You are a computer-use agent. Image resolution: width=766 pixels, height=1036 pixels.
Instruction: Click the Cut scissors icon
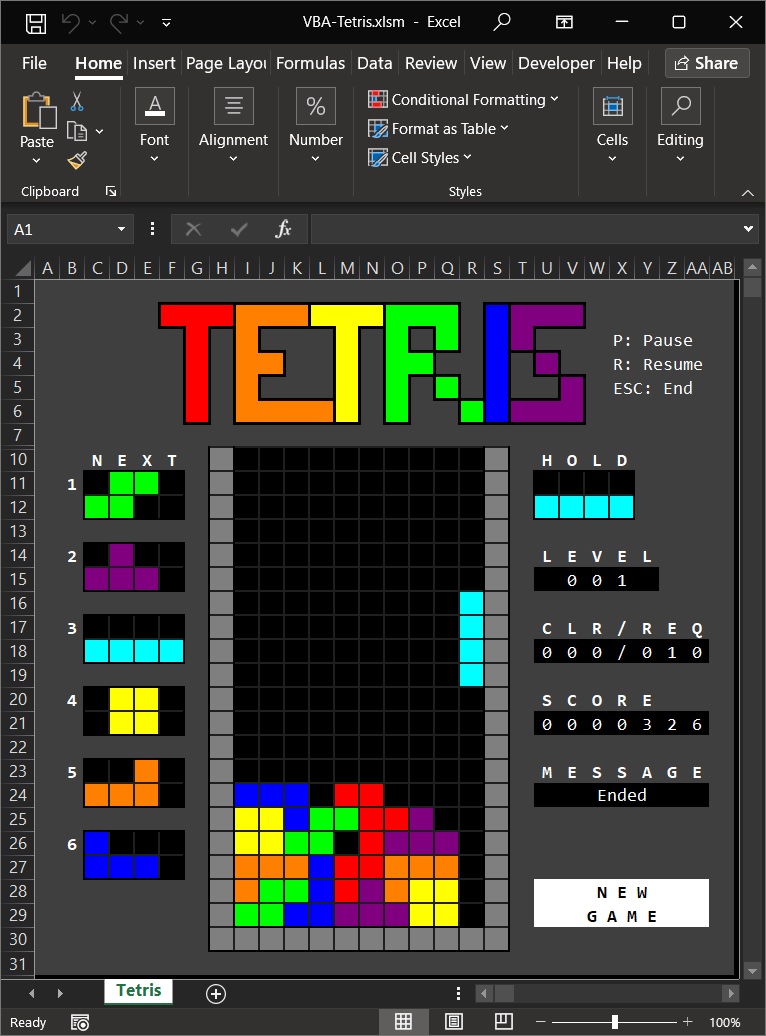coord(77,101)
